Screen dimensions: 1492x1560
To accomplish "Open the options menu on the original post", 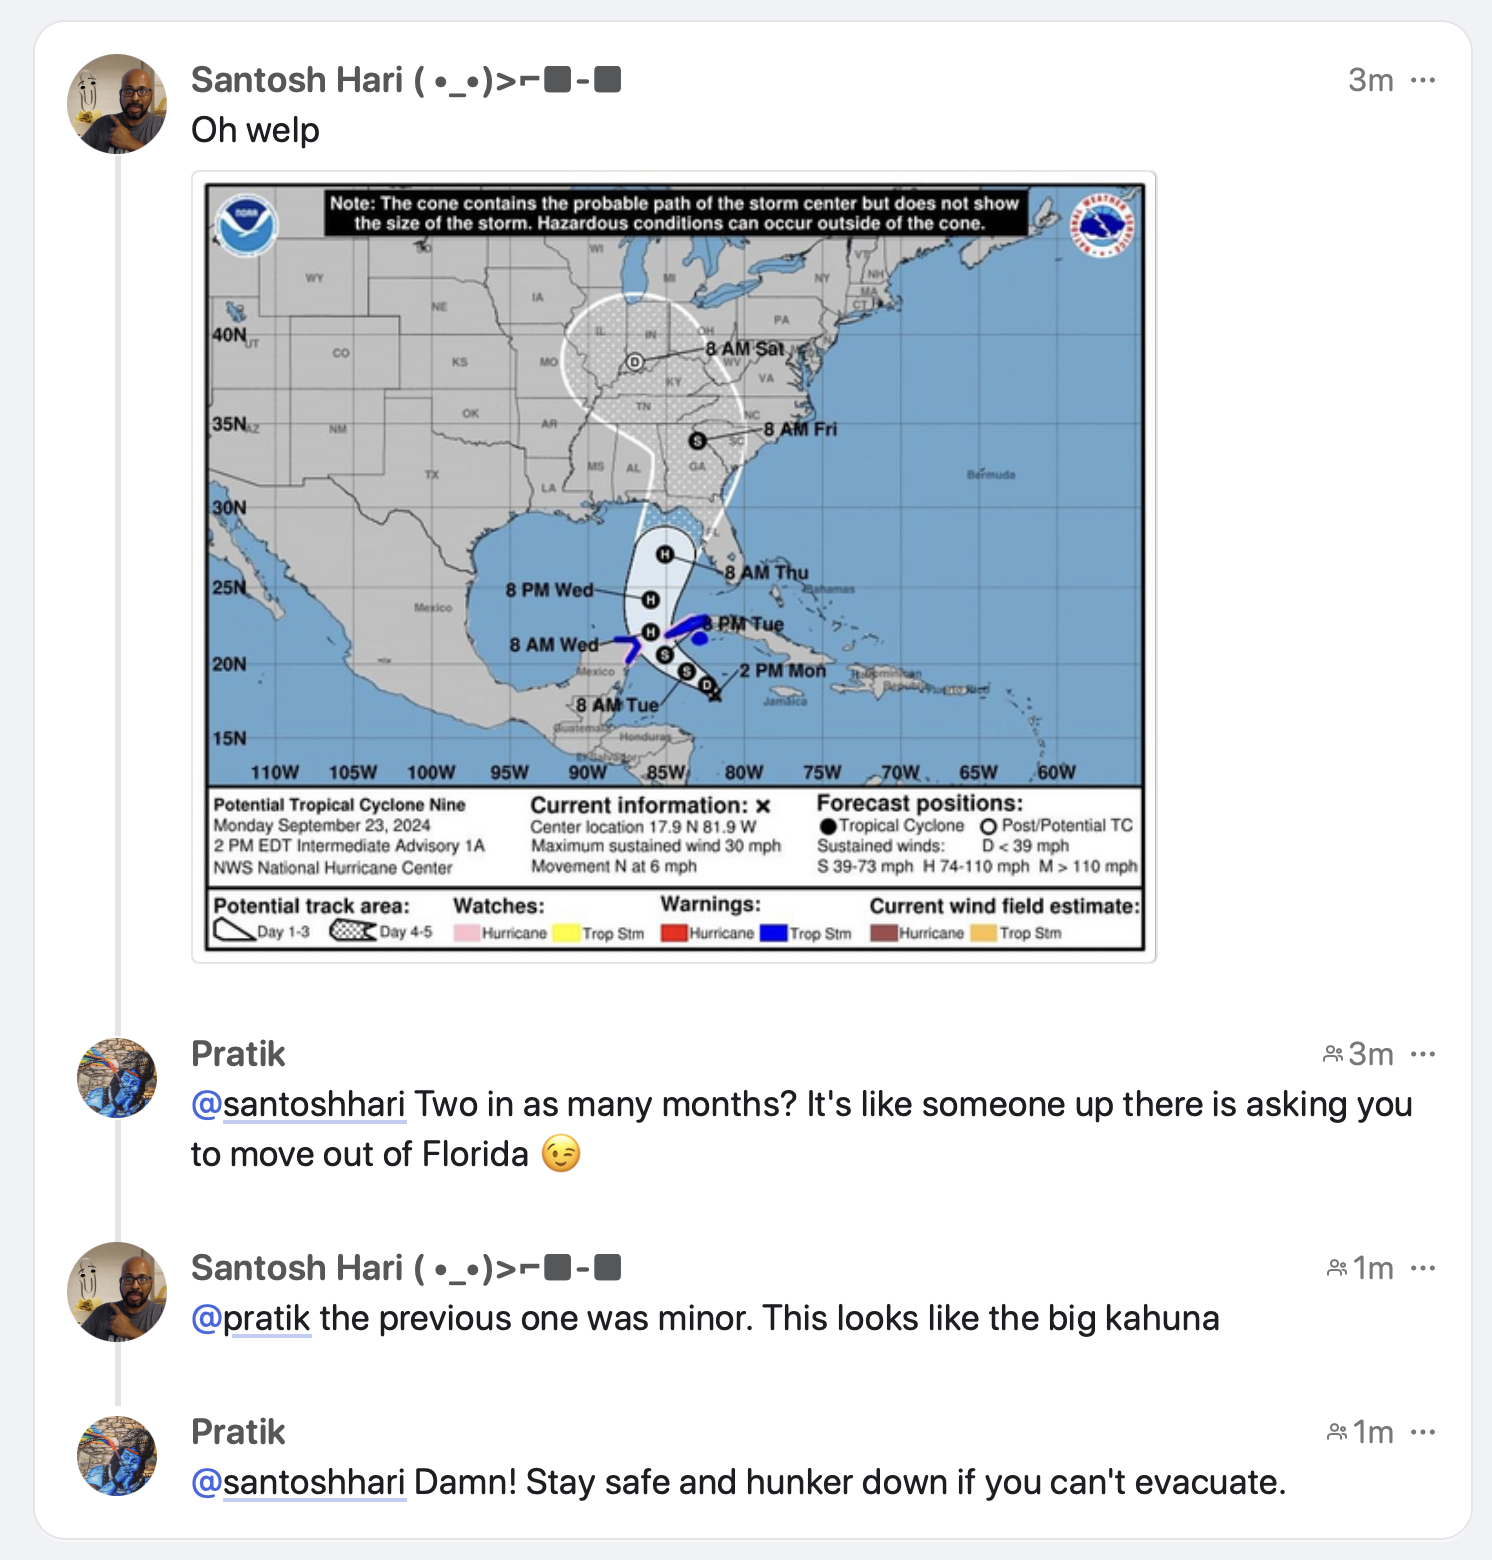I will pyautogui.click(x=1422, y=80).
